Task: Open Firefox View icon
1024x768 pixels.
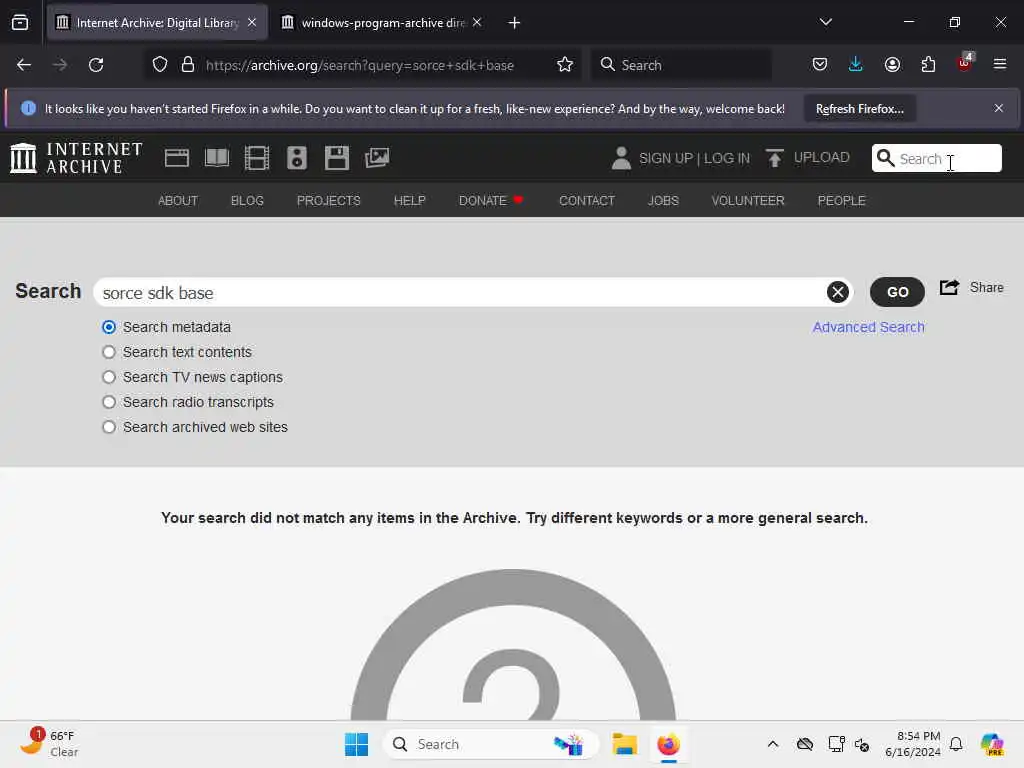Action: tap(20, 23)
